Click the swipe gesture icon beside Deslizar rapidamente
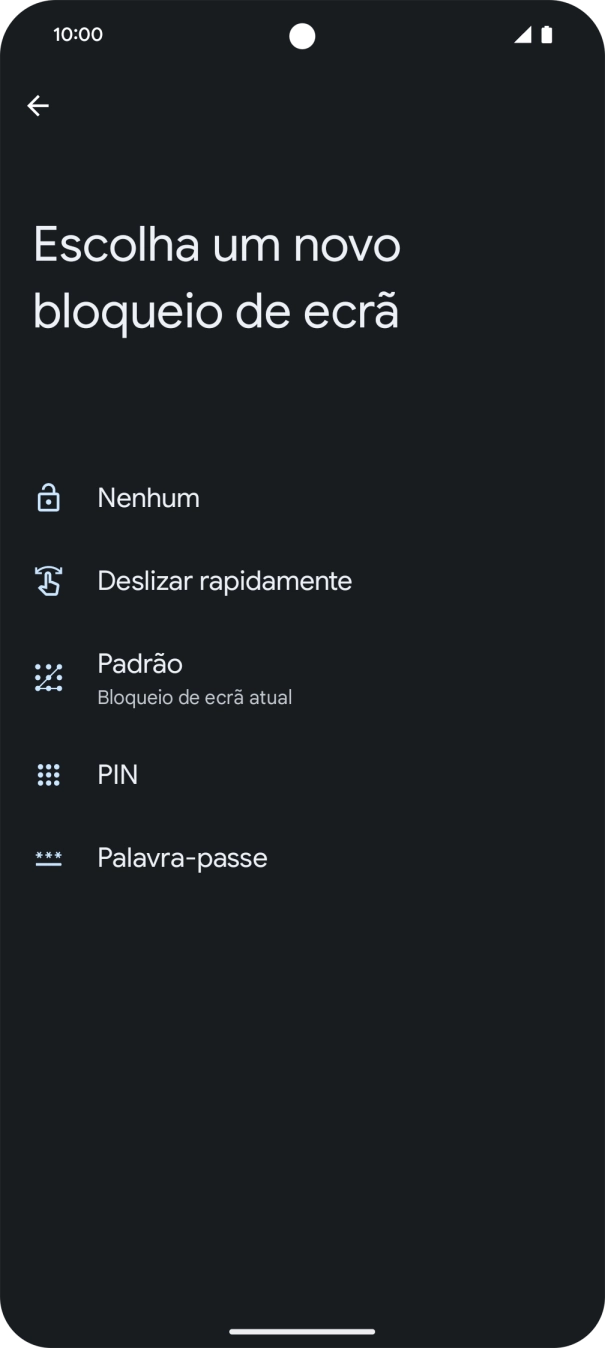This screenshot has height=1348, width=605. click(x=48, y=580)
